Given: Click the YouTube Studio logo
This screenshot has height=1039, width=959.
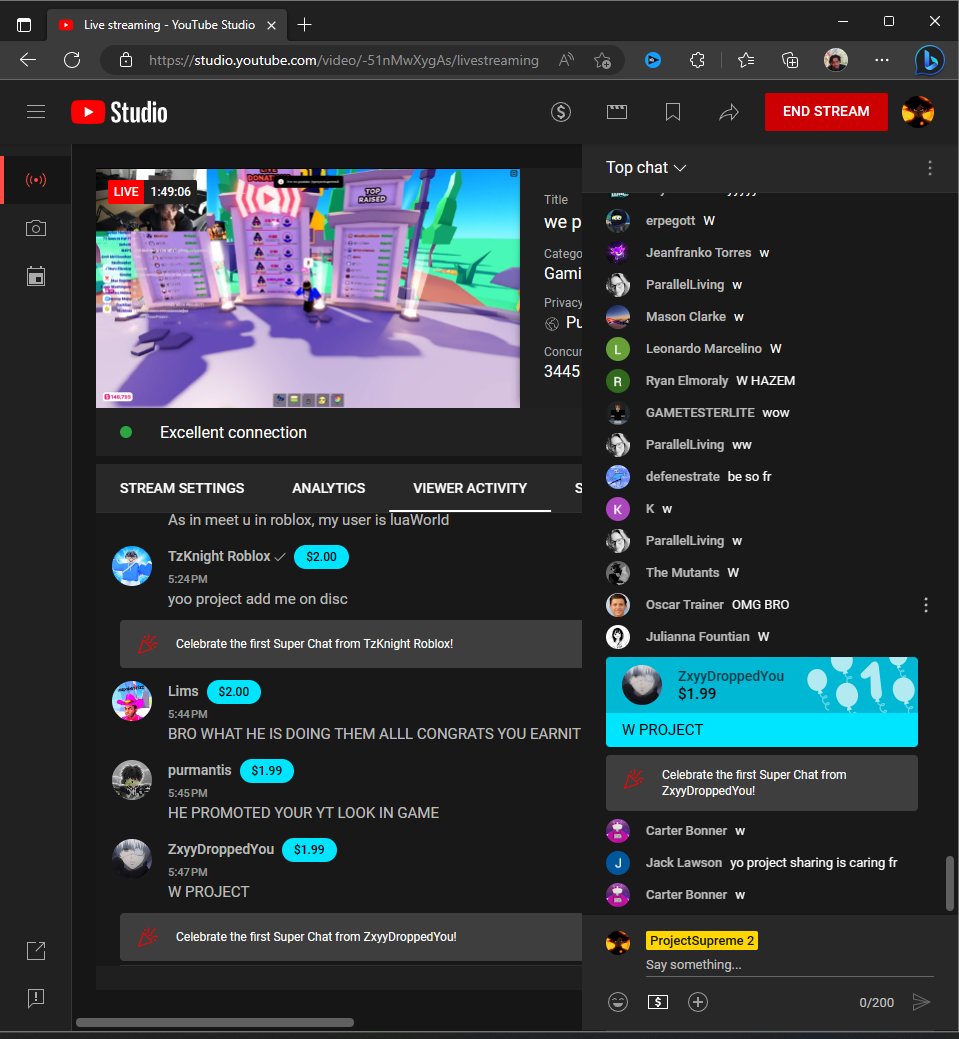Looking at the screenshot, I should click(x=119, y=112).
